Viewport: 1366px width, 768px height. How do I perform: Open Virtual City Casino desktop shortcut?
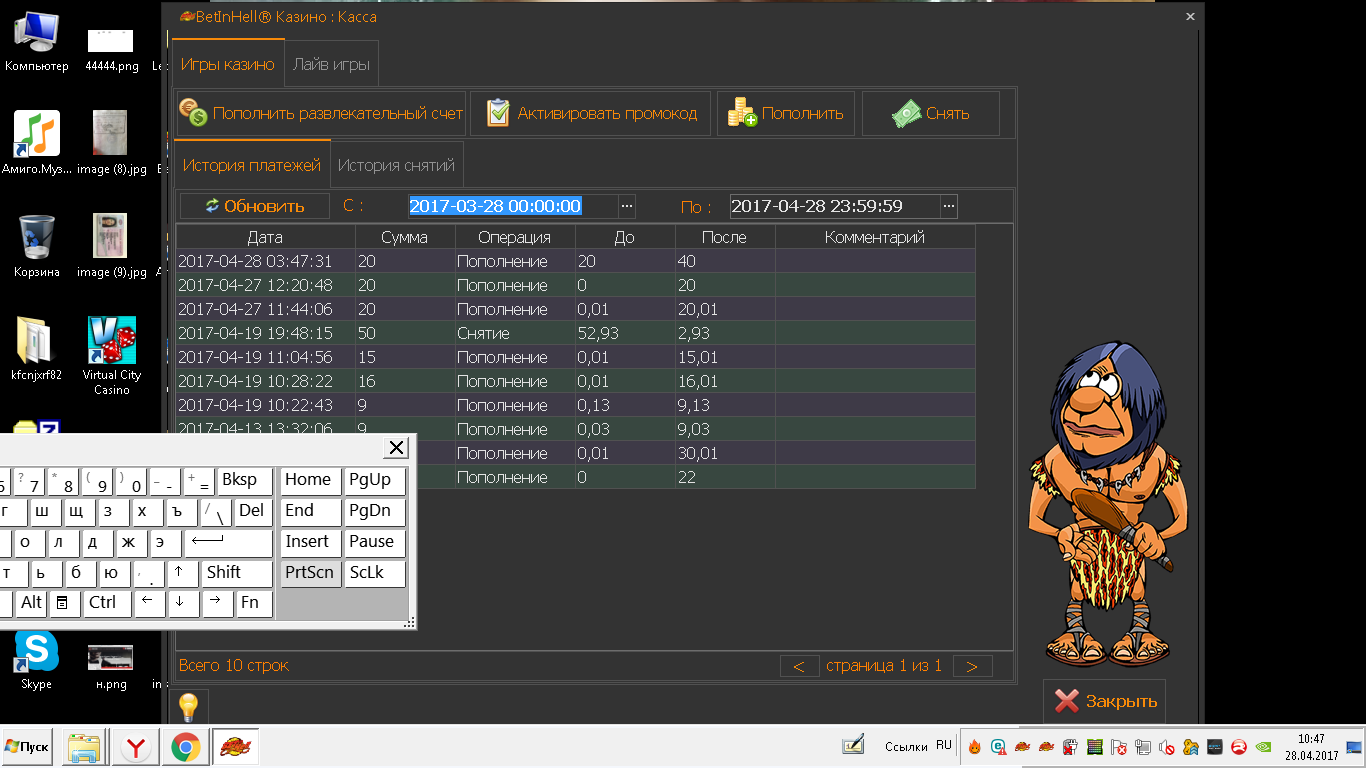coord(111,343)
